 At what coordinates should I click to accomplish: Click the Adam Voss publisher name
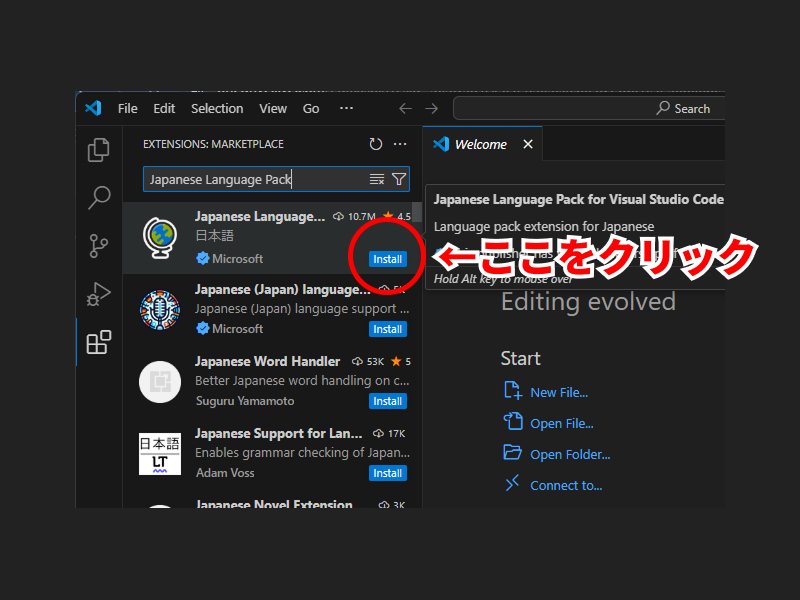225,473
